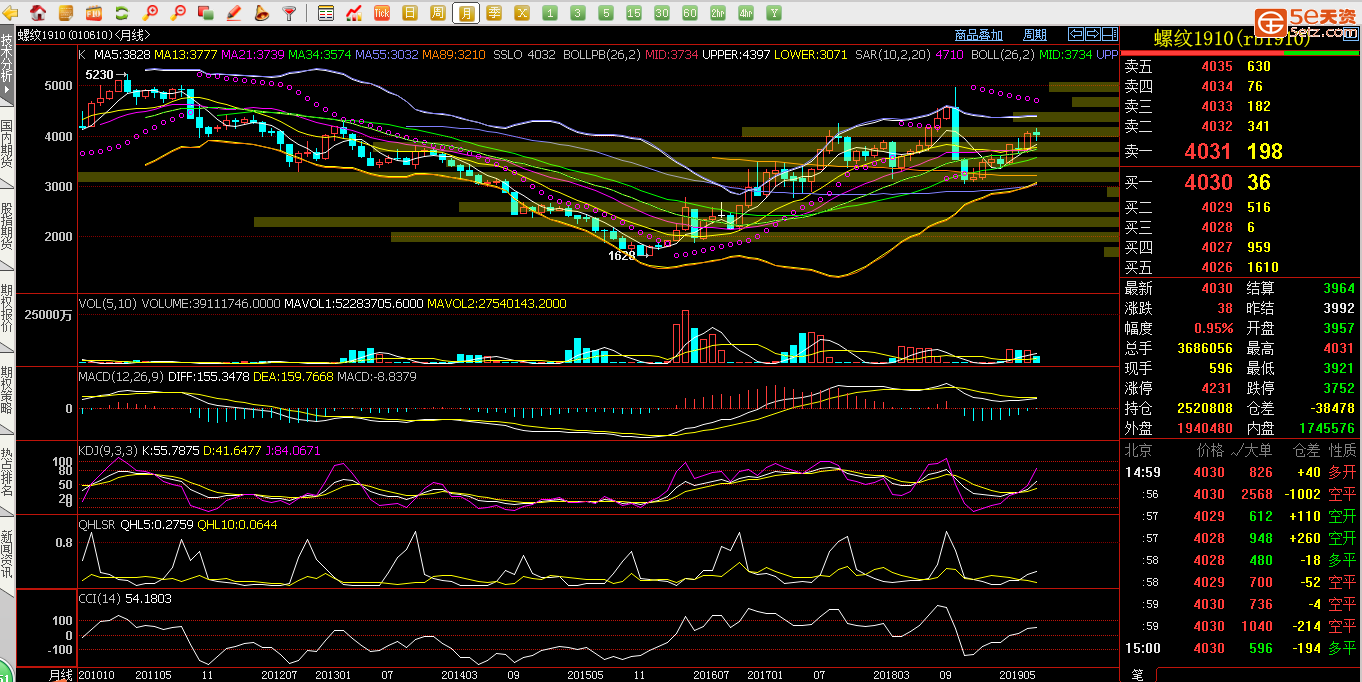This screenshot has width=1362, height=682.
Task: Click the X period icon
Action: pyautogui.click(x=522, y=13)
